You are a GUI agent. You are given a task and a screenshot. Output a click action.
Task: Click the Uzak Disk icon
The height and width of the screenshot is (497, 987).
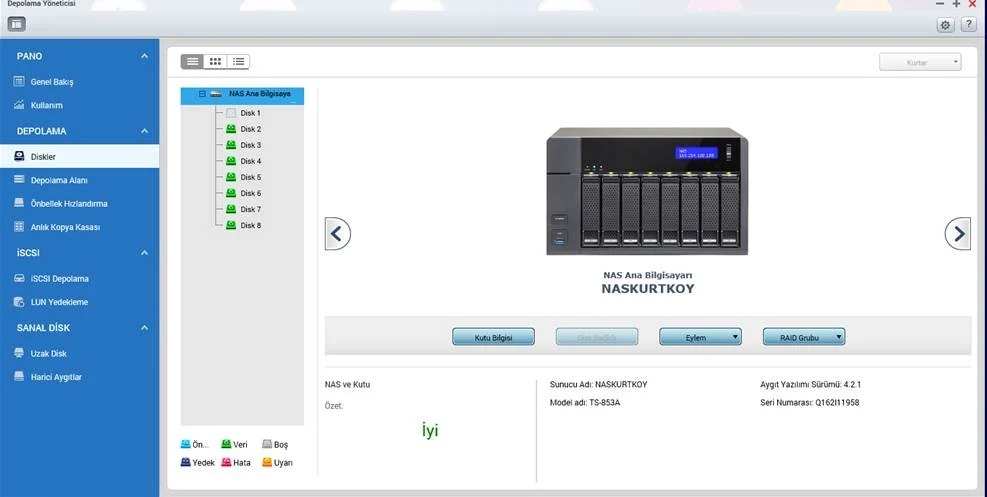click(19, 353)
